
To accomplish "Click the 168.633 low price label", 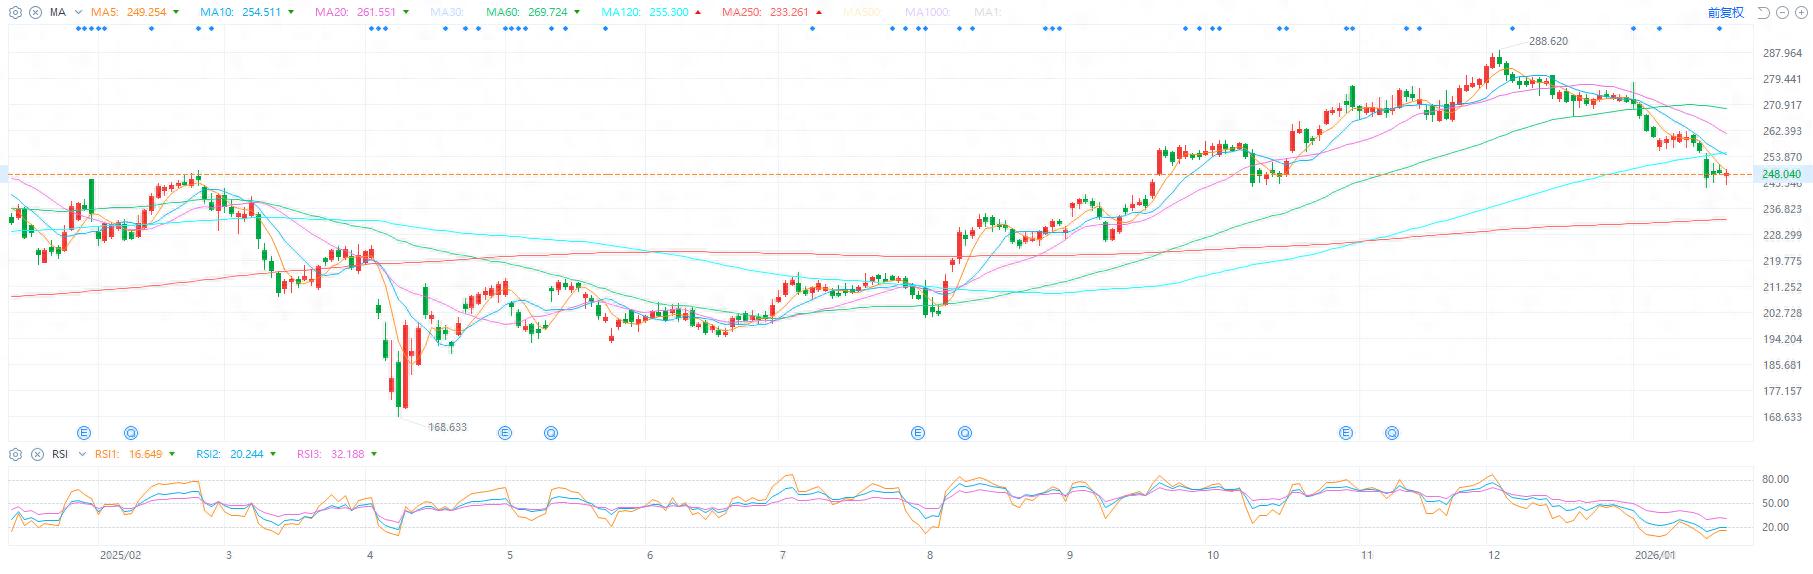I will 448,427.
